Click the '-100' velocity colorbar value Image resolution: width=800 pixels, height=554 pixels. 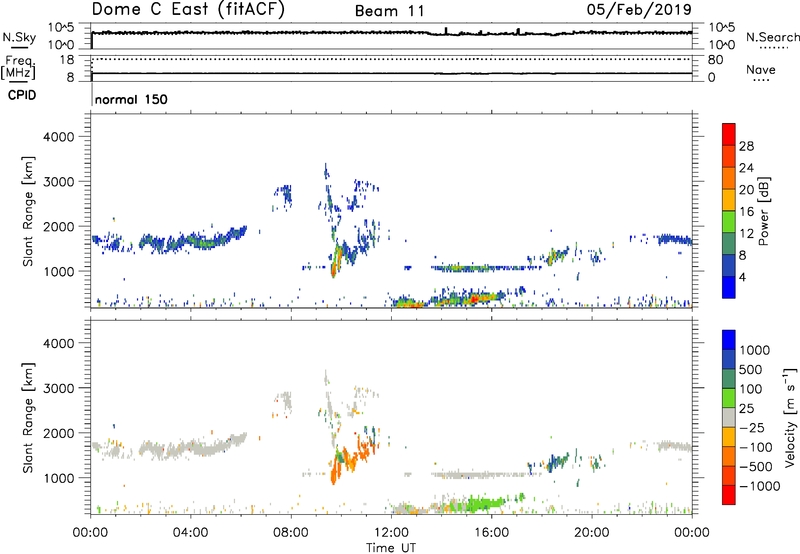[x=756, y=447]
